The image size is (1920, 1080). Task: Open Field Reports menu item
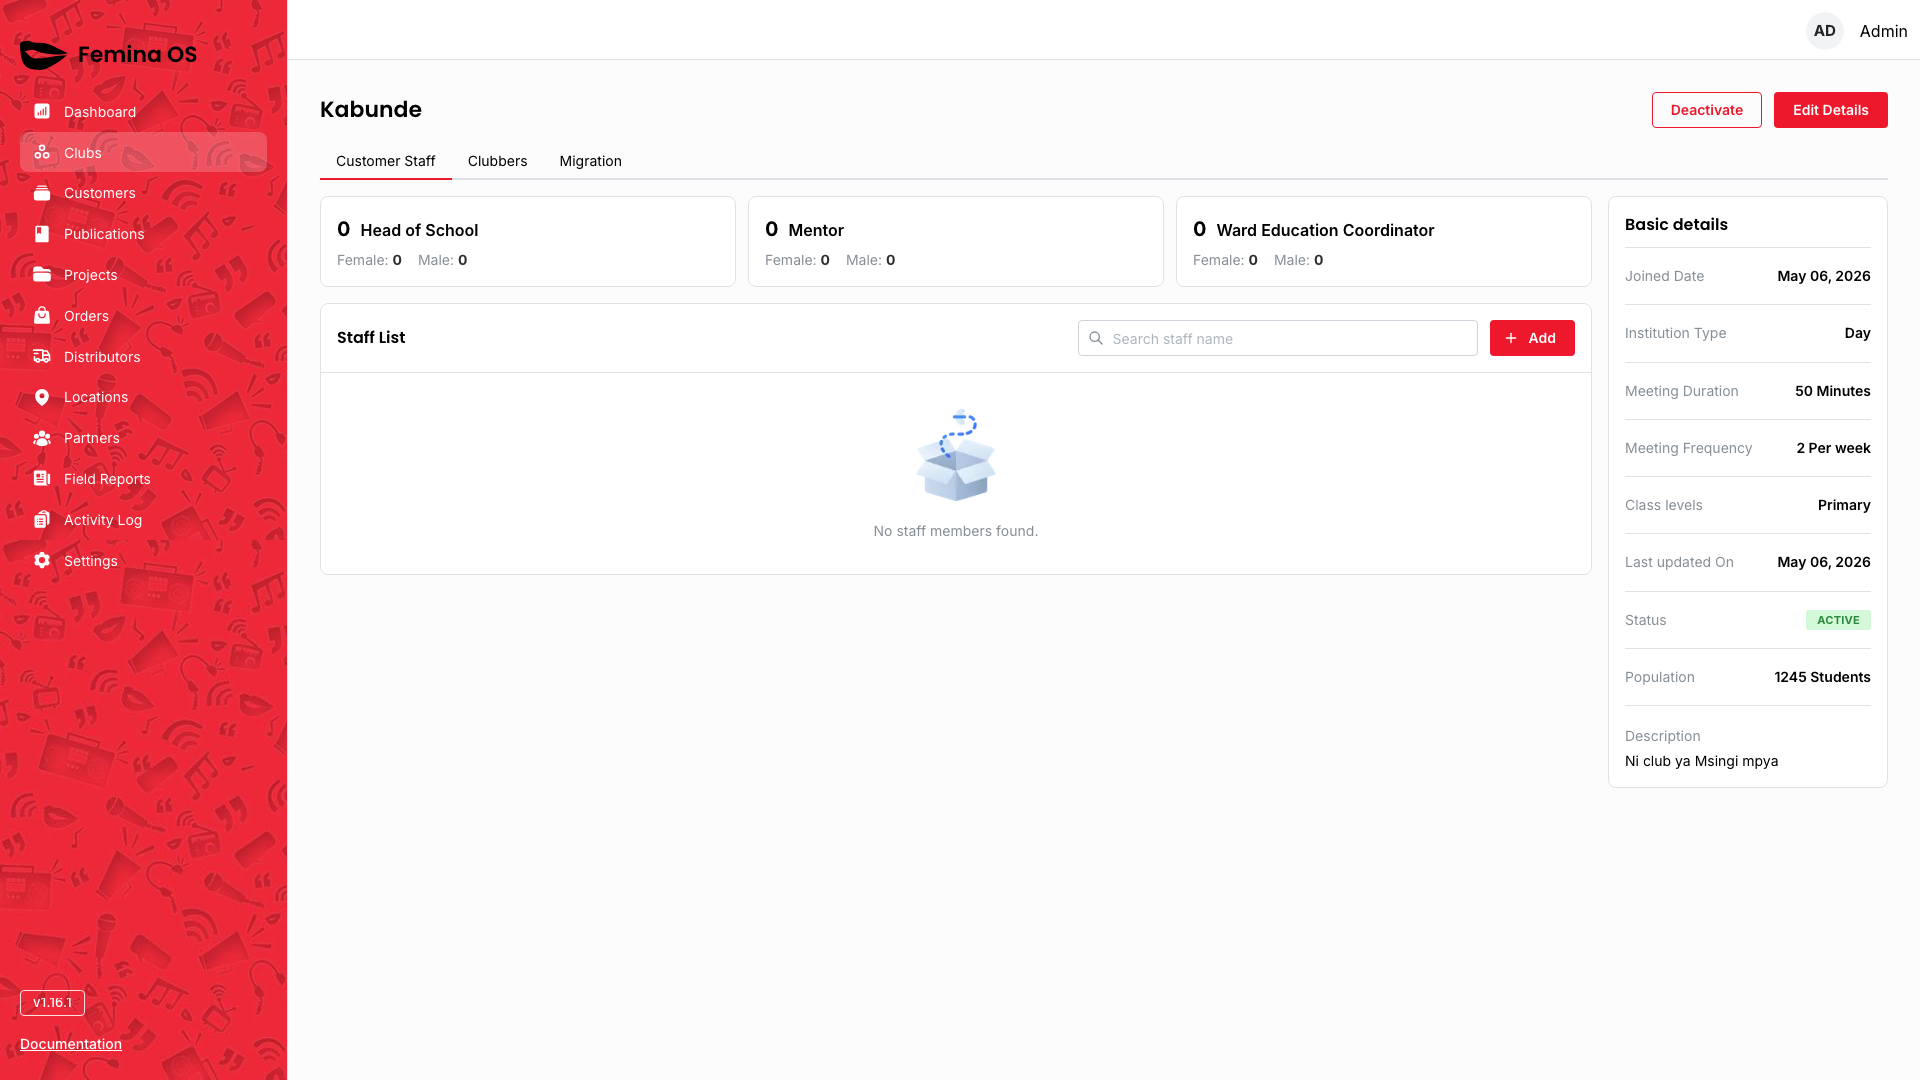point(143,478)
